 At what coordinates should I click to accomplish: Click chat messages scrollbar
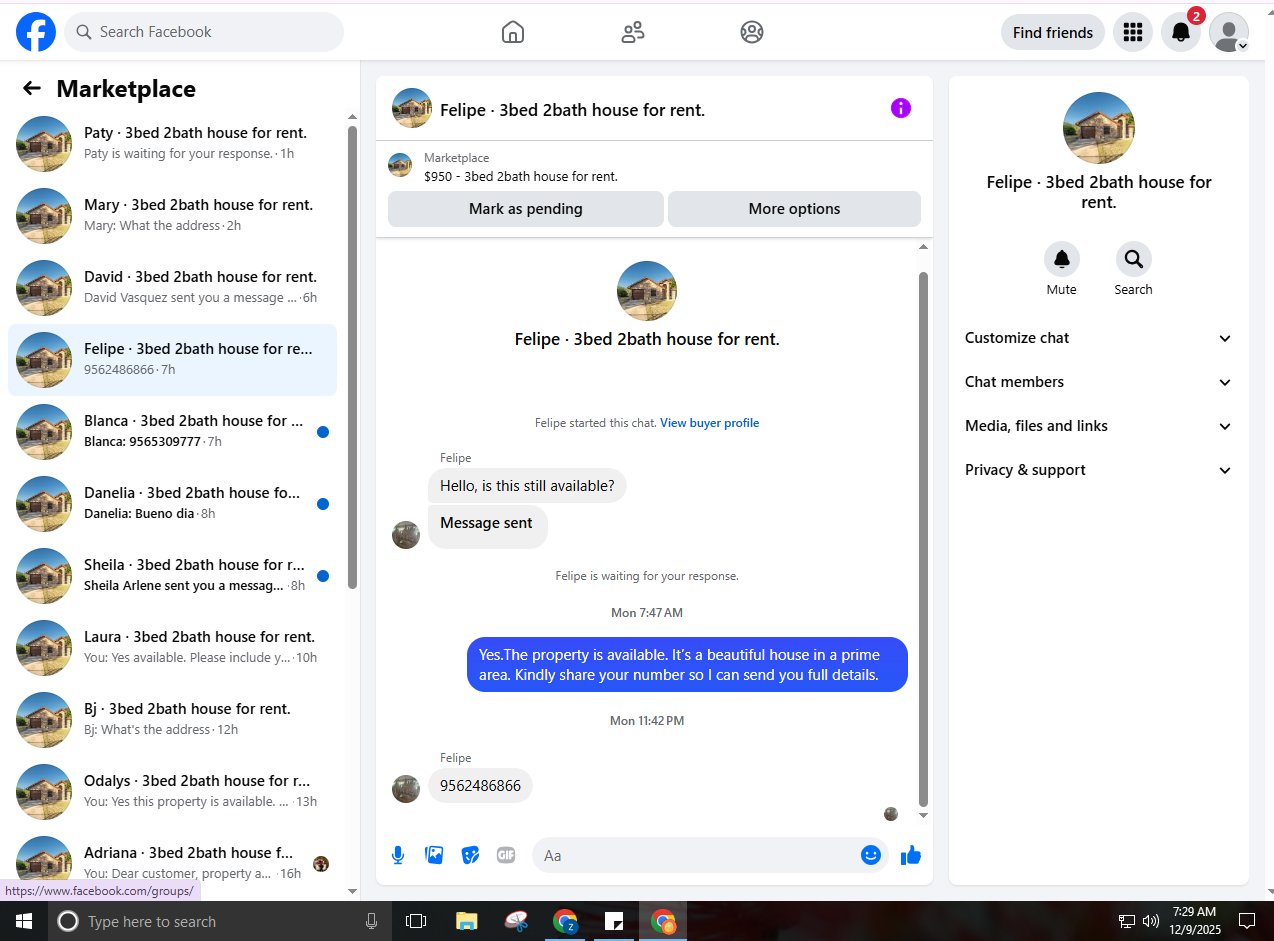point(923,538)
